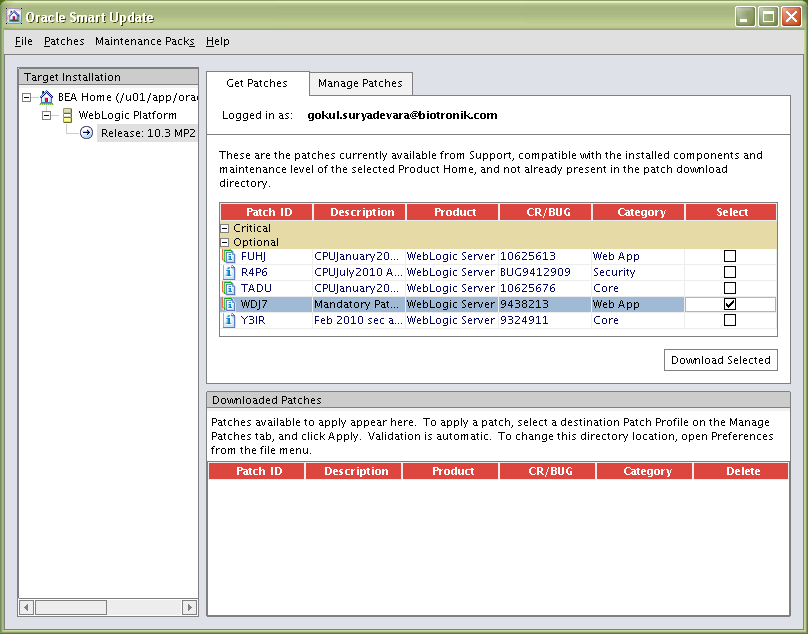
Task: Click the Release 10.3 MP2 arrow icon
Action: 87,133
